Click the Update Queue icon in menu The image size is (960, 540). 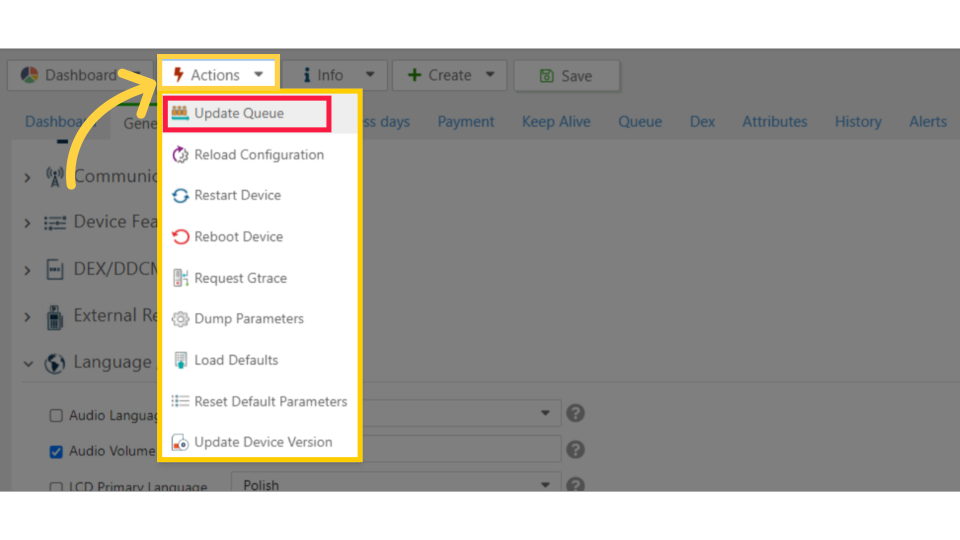click(180, 113)
